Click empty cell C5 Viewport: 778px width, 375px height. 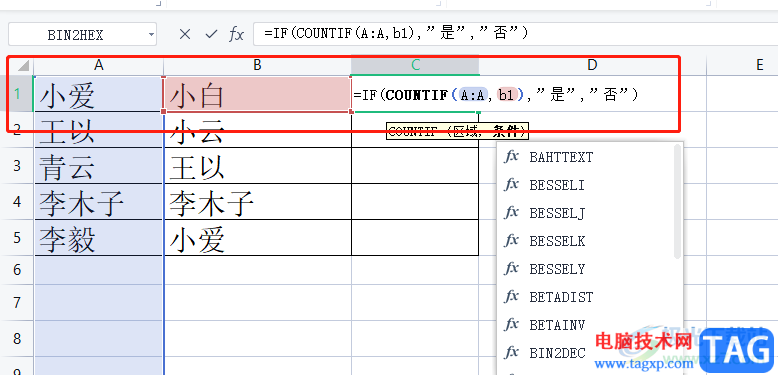click(x=415, y=238)
